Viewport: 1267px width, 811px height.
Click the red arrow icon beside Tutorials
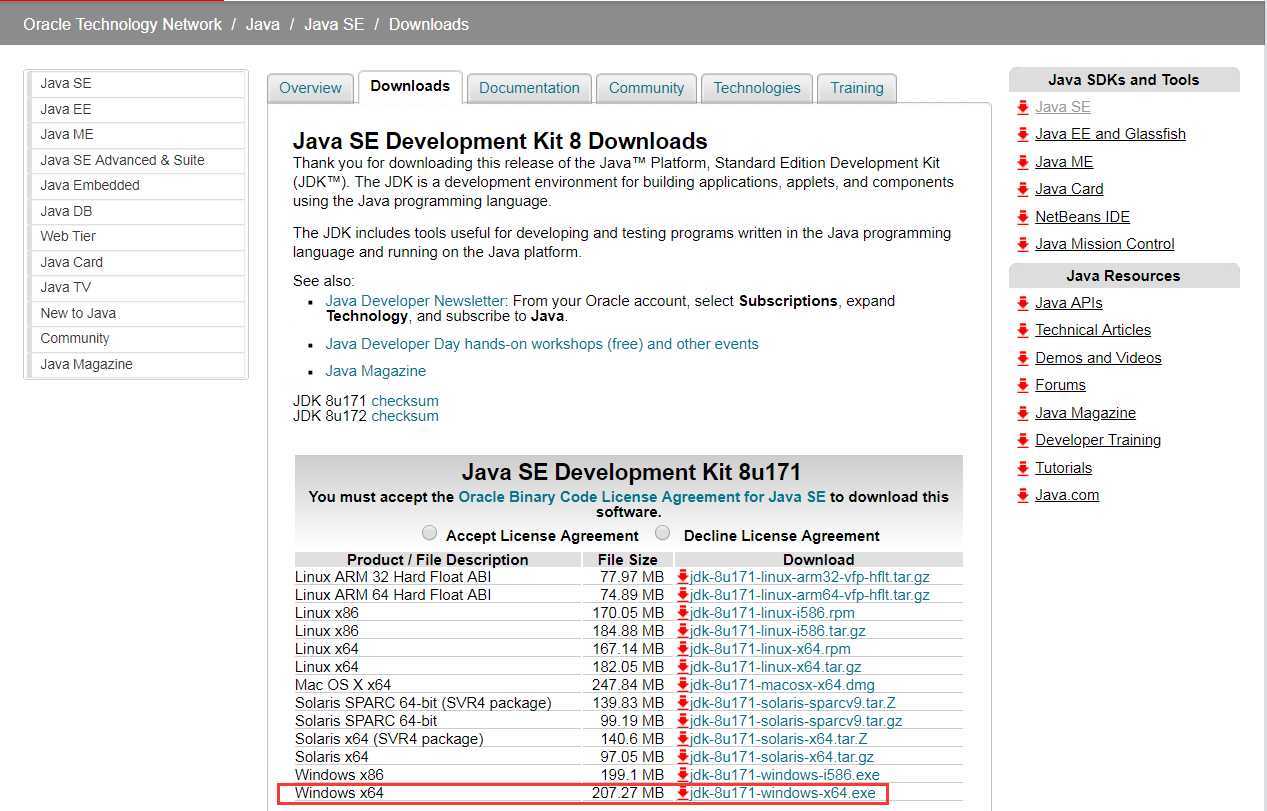click(1022, 468)
